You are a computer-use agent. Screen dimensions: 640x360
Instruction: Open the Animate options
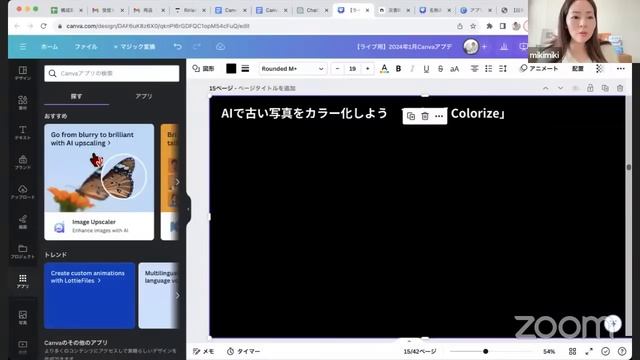click(x=539, y=69)
